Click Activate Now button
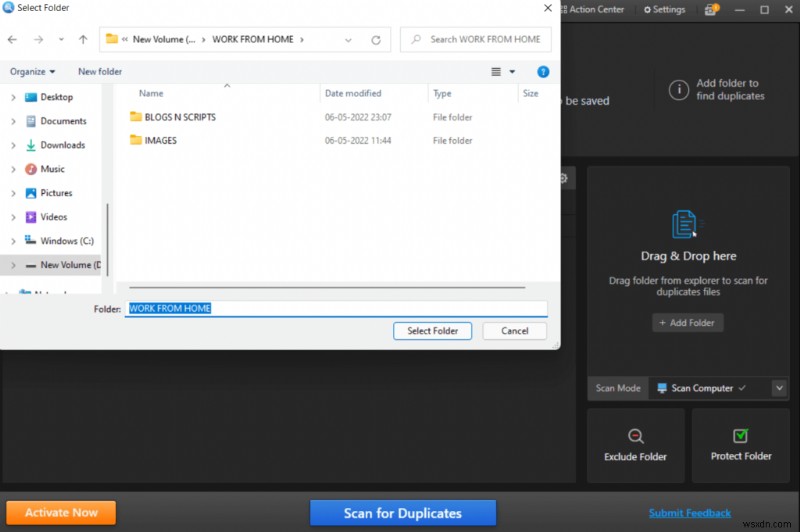 click(x=61, y=513)
